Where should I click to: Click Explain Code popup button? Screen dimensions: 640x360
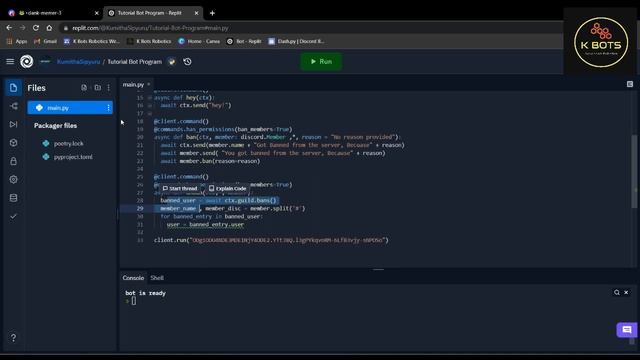point(227,189)
